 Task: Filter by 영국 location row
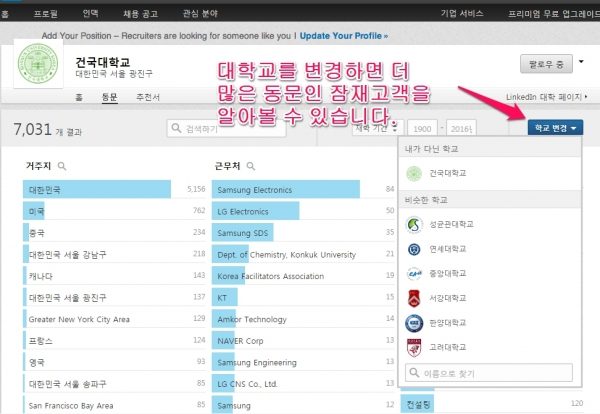(114, 362)
